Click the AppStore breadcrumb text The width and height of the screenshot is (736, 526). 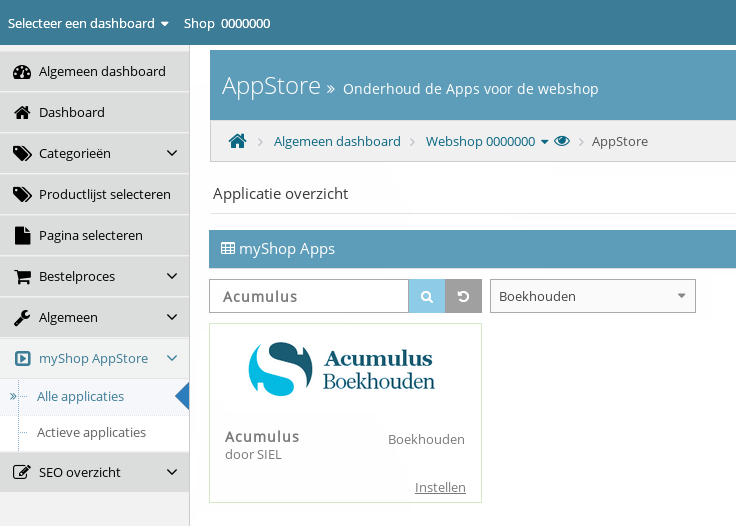tap(620, 141)
